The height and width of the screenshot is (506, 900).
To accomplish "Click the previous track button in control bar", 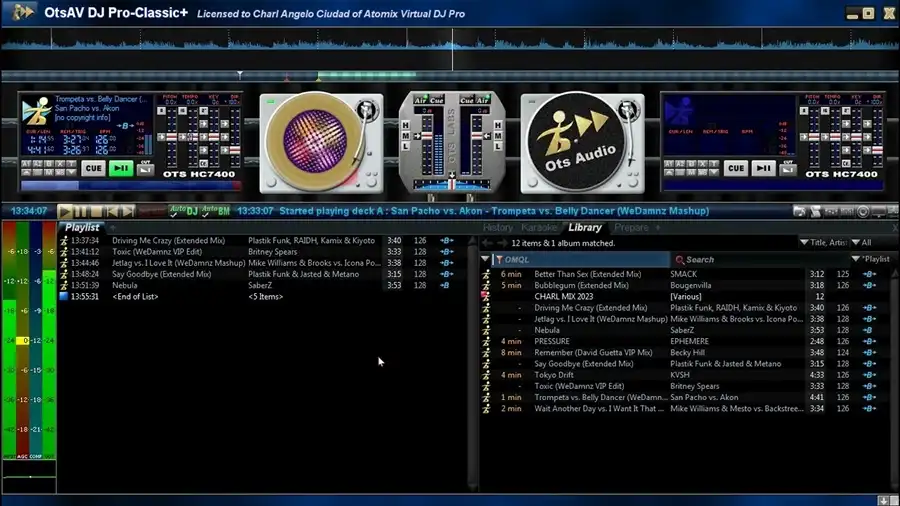I will (112, 211).
